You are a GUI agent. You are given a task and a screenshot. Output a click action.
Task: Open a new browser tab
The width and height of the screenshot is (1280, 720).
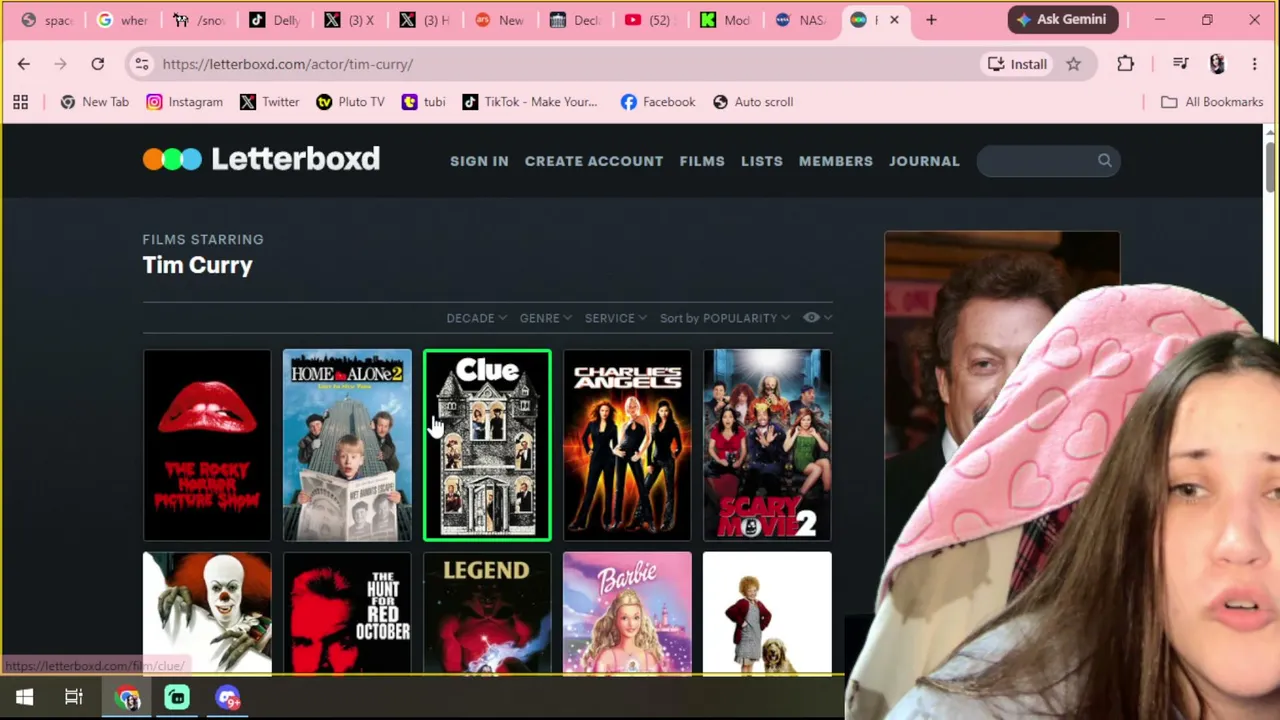(931, 20)
